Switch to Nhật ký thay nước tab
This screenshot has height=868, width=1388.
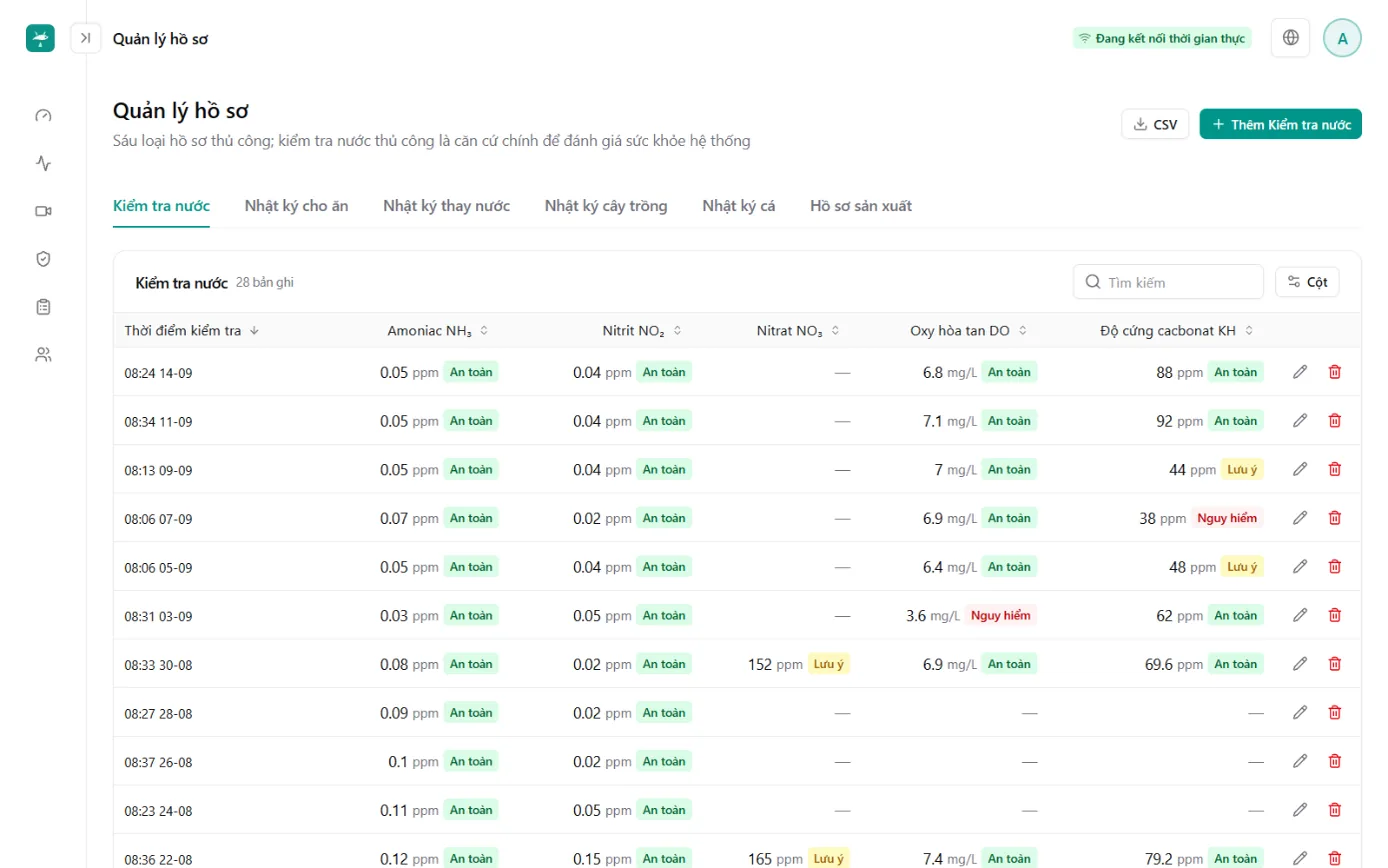pyautogui.click(x=446, y=206)
